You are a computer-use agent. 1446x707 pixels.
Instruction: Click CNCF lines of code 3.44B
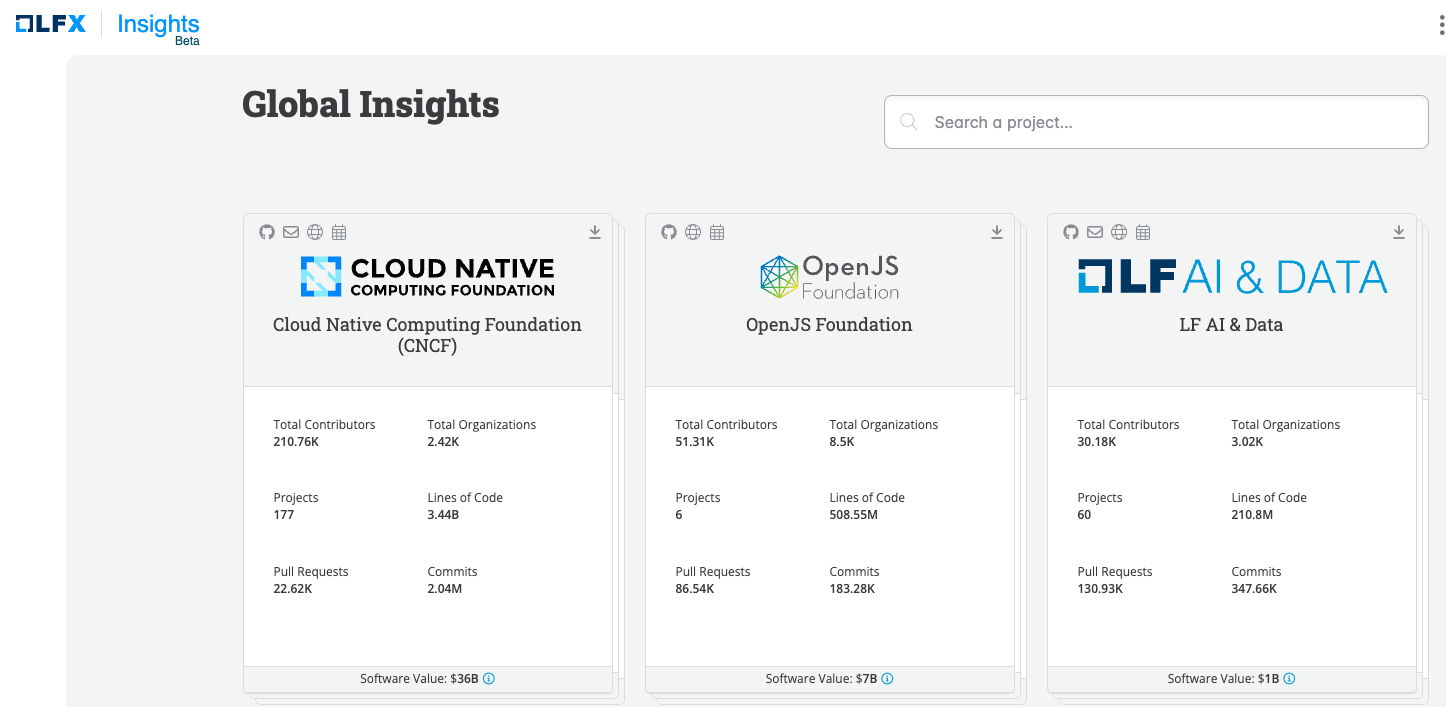pyautogui.click(x=444, y=515)
